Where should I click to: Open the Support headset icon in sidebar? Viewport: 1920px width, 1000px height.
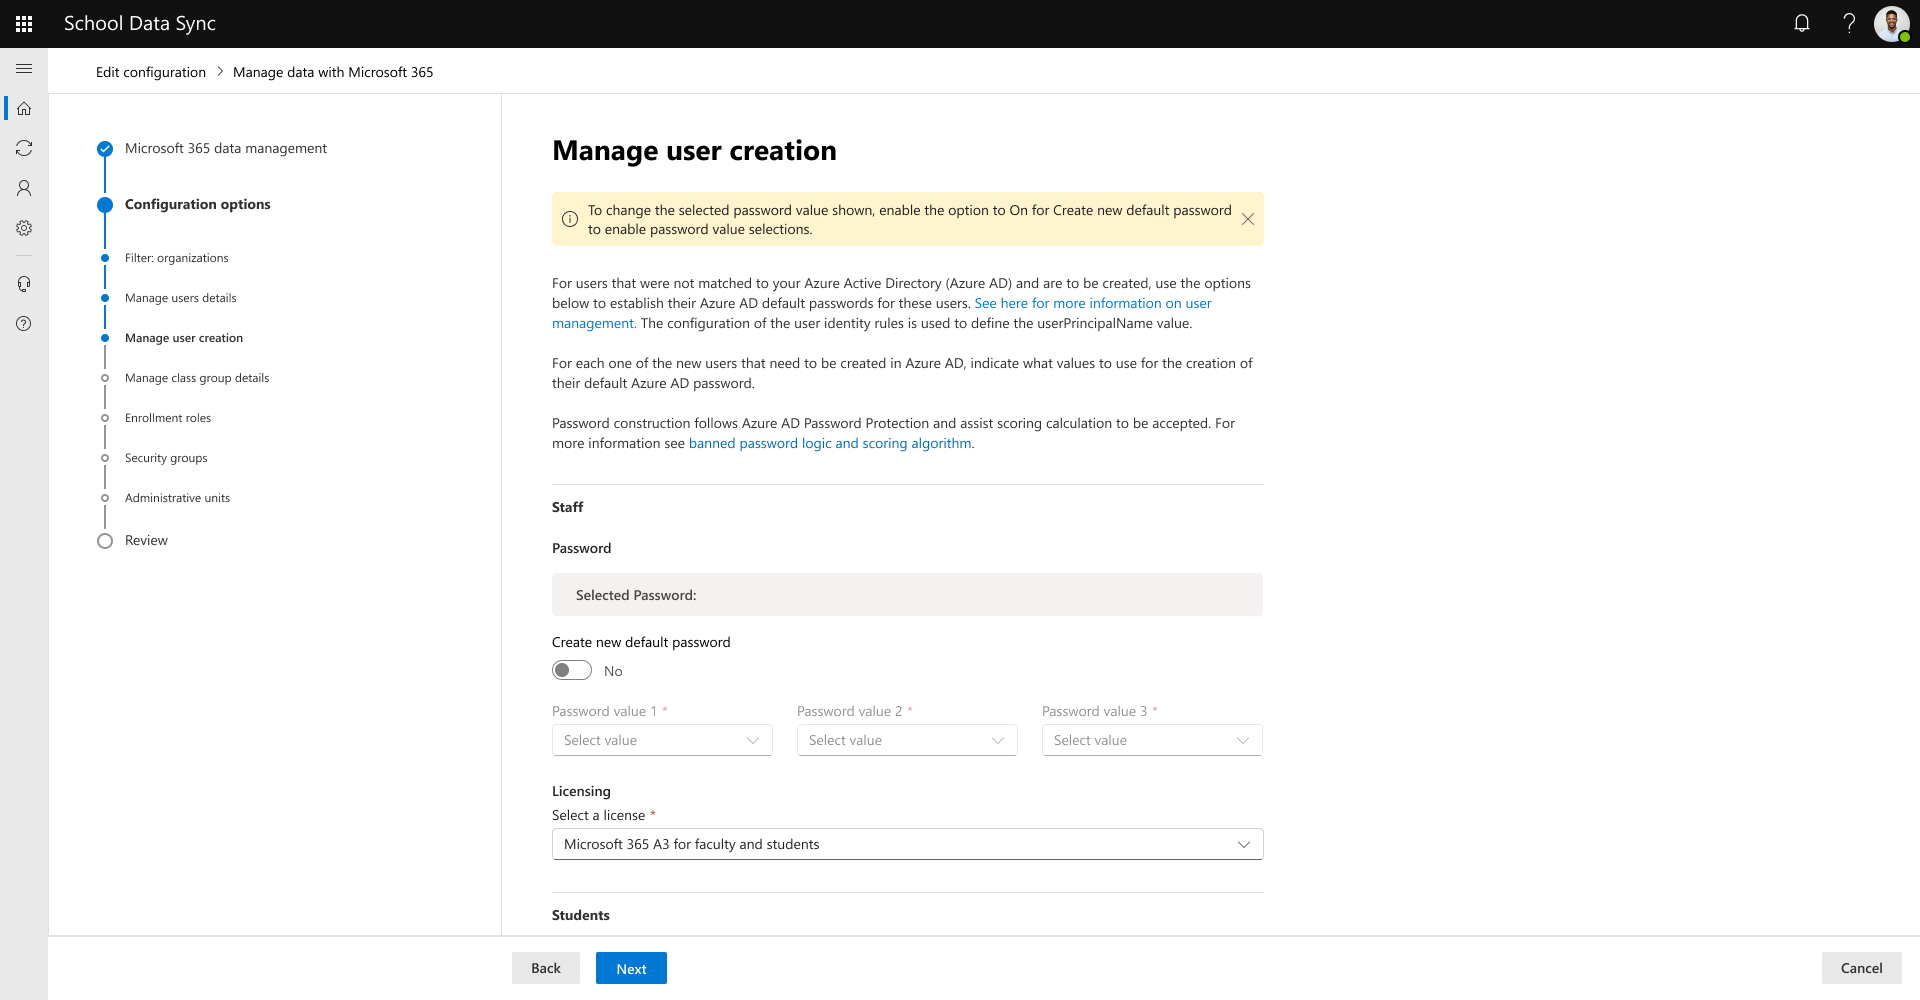coord(24,284)
